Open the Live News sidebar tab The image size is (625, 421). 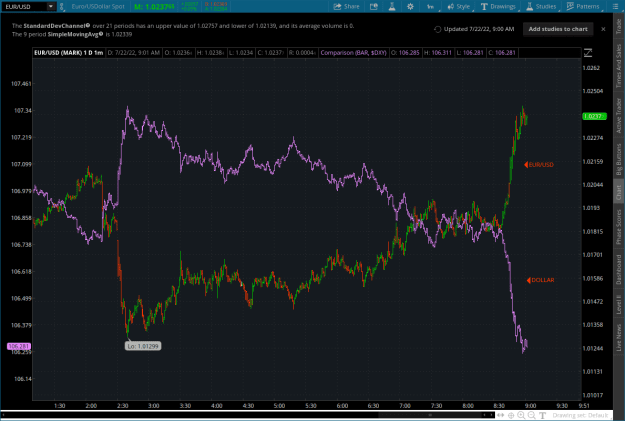click(x=619, y=337)
